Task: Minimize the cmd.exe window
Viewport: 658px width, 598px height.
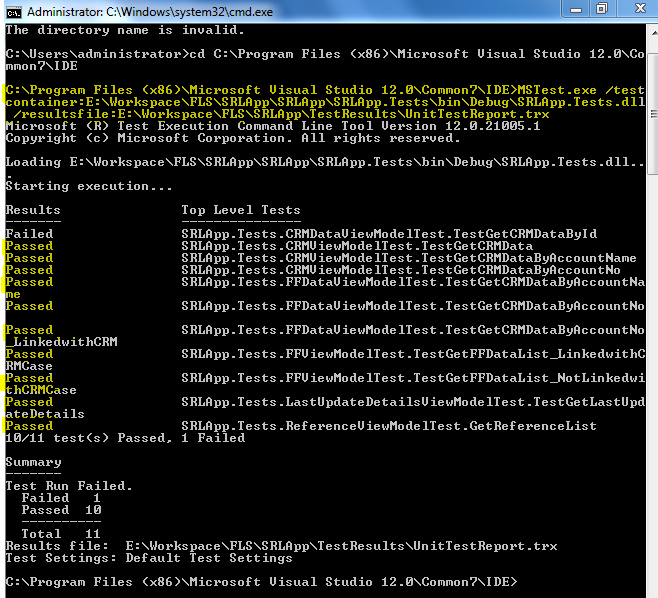Action: click(576, 8)
